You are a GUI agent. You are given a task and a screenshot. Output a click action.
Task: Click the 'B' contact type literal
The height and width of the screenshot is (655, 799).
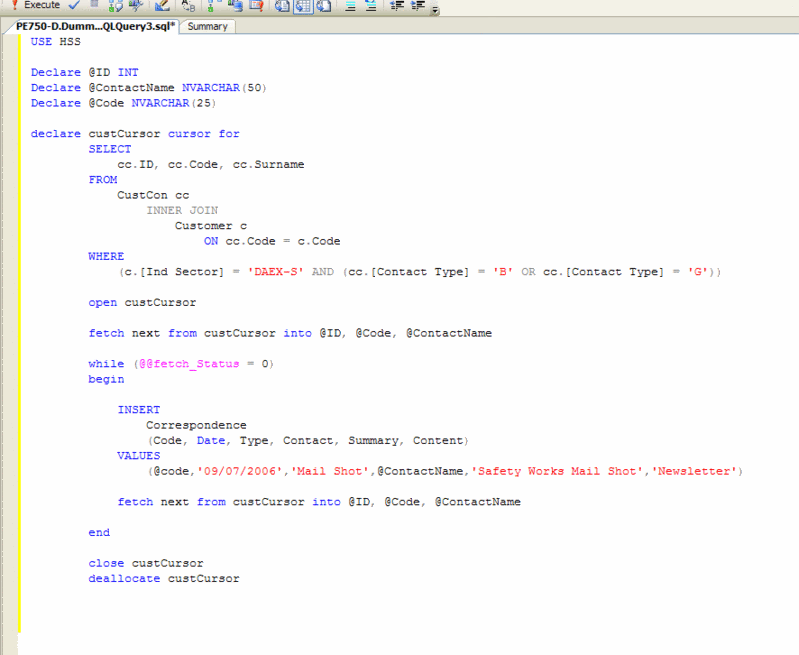[x=502, y=272]
